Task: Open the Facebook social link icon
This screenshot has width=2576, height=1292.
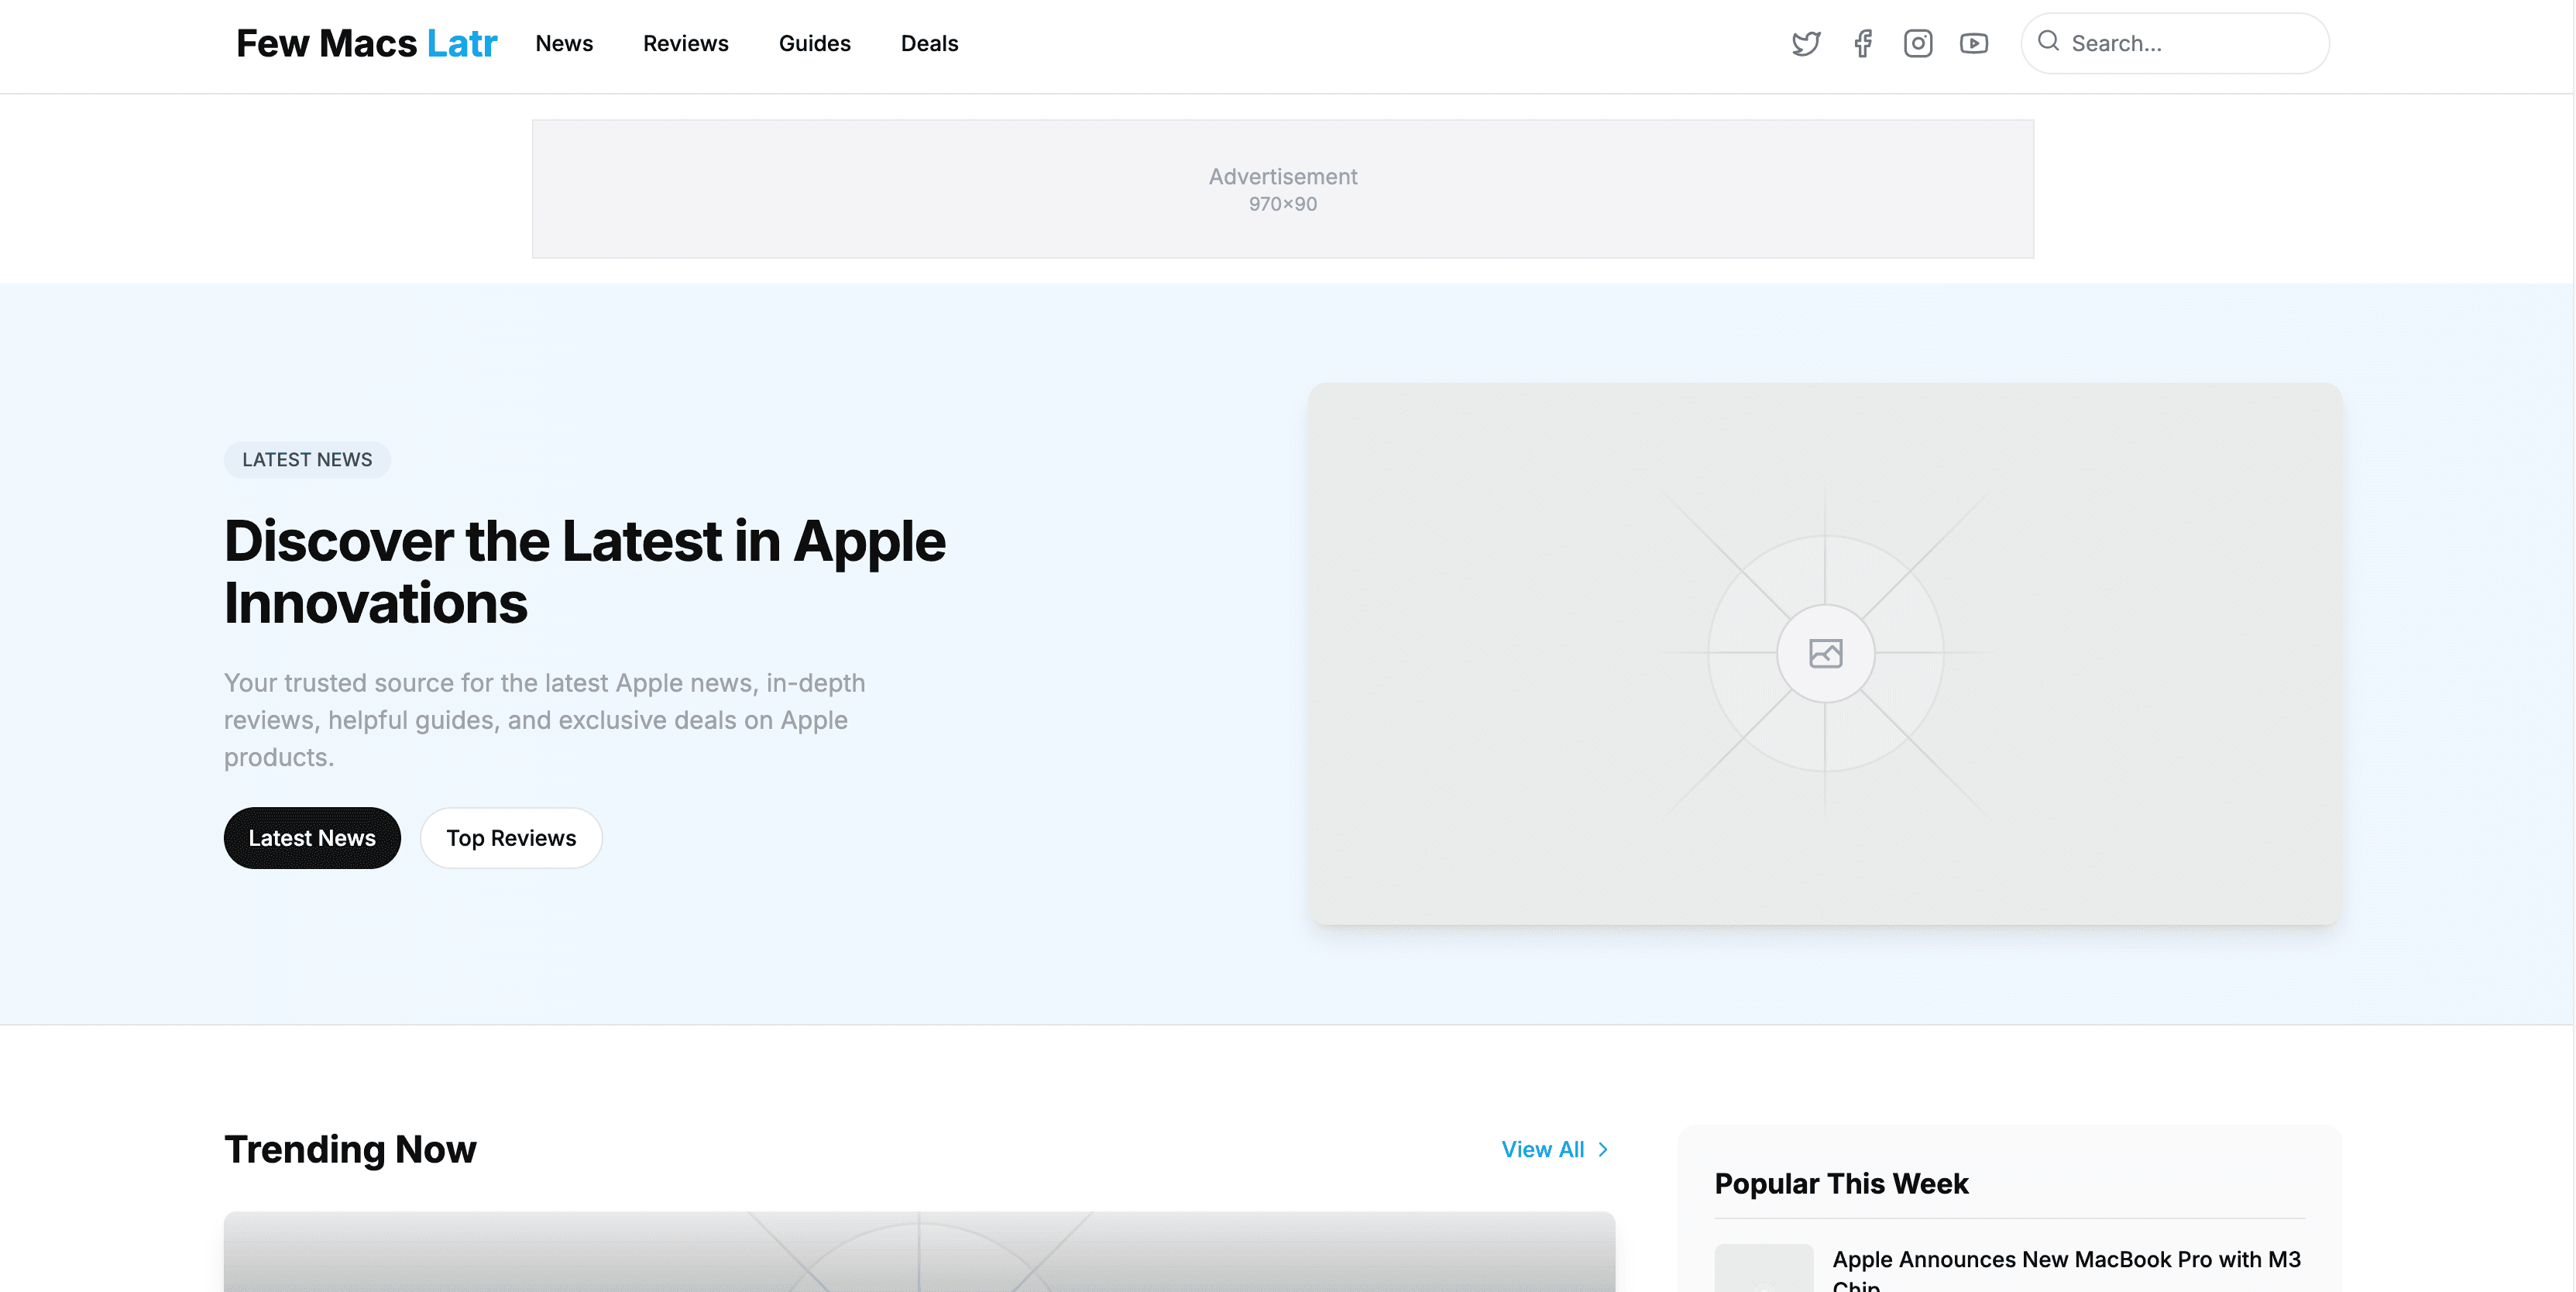Action: (x=1862, y=43)
